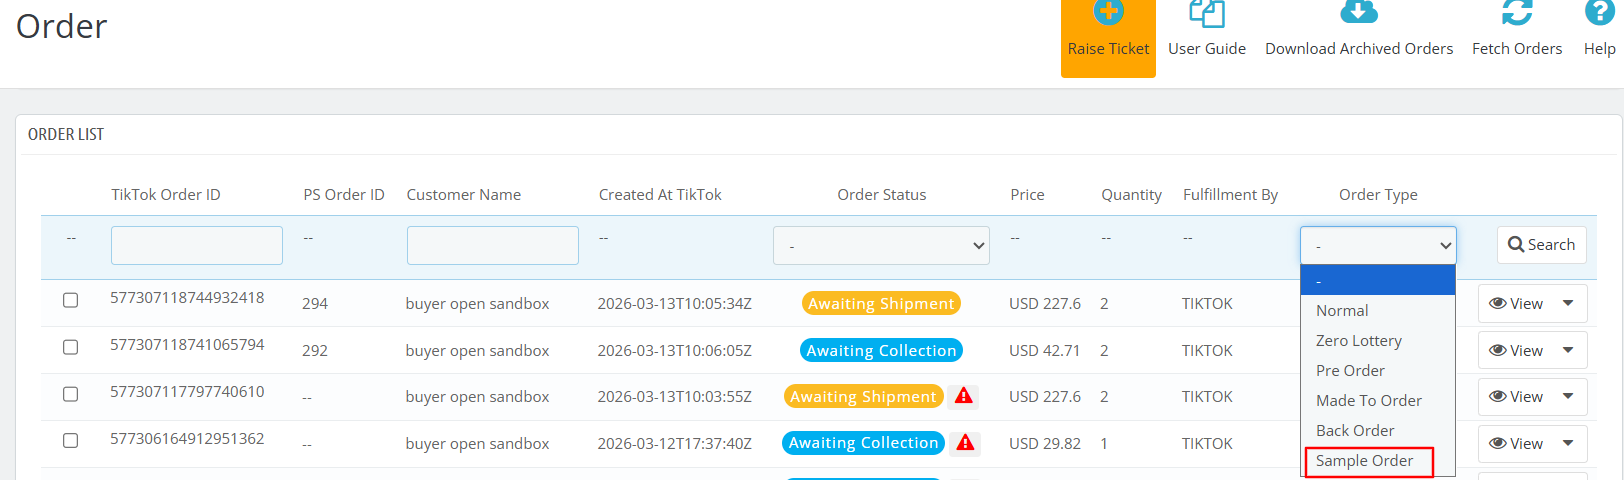The height and width of the screenshot is (480, 1624).
Task: Expand View options arrow for order 294
Action: [1568, 303]
